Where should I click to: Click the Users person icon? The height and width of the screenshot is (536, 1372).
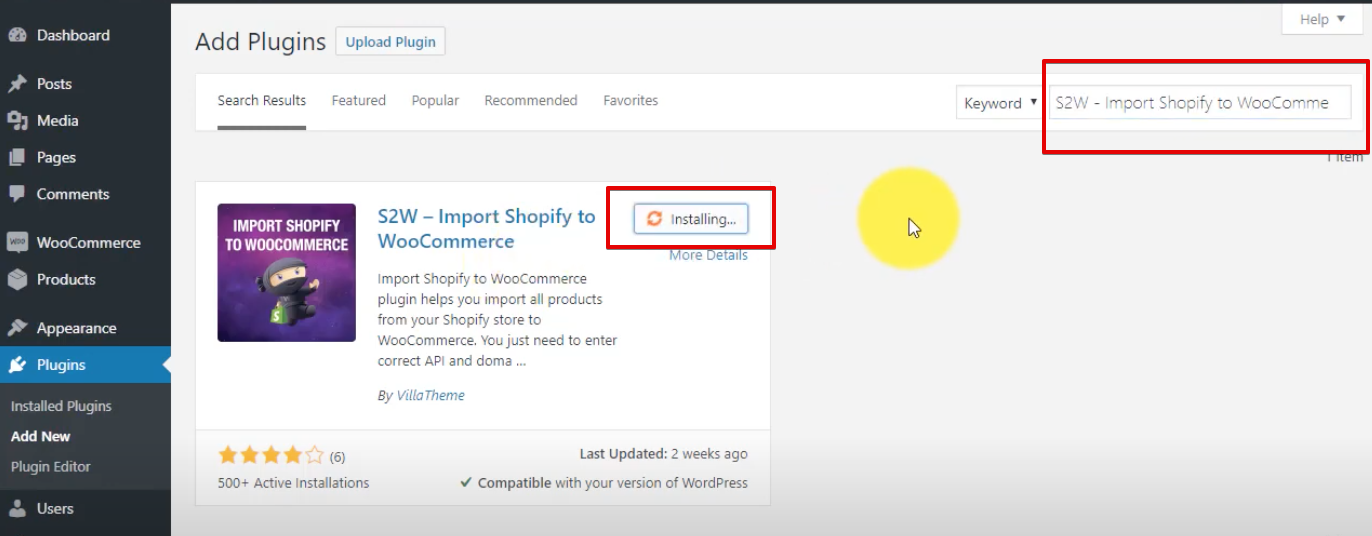point(17,508)
